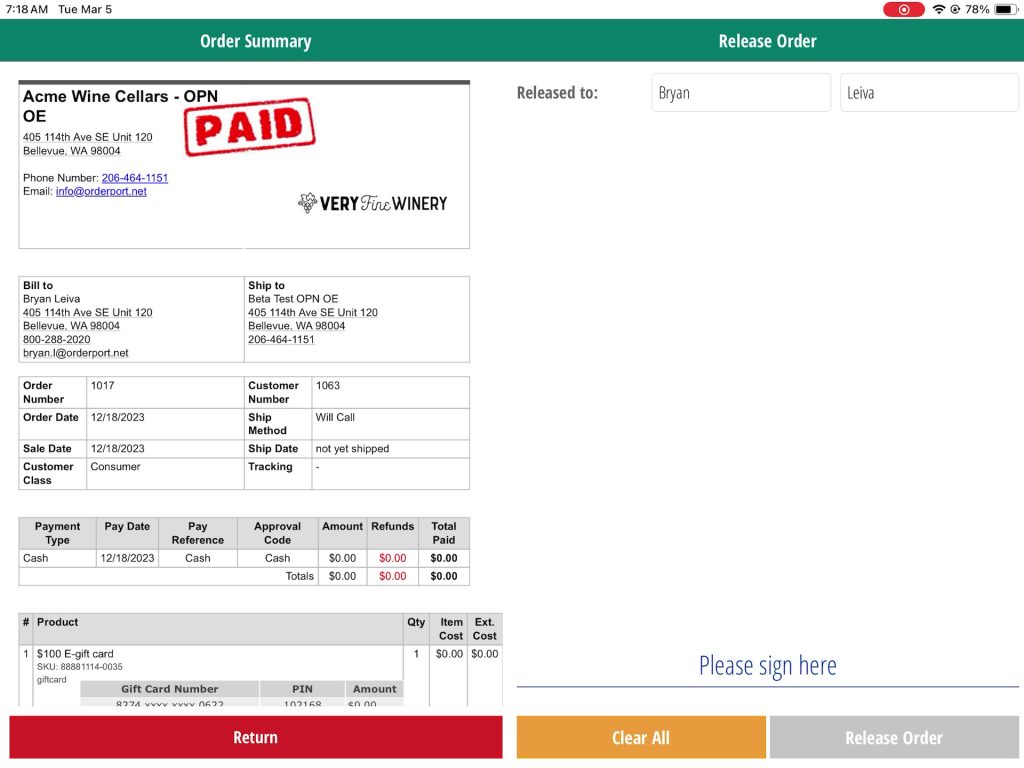This screenshot has height=768, width=1024.
Task: Tap the $100 E-gift card product row
Action: point(75,654)
